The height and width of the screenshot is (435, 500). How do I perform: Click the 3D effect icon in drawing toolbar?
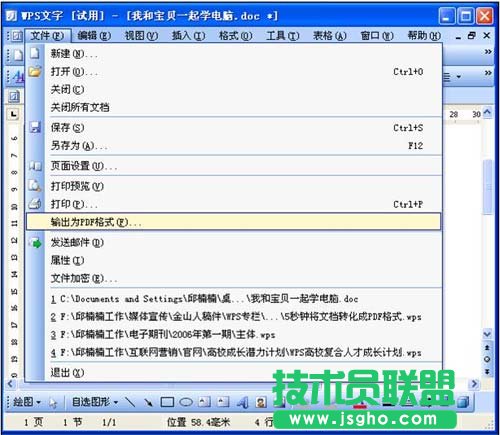(463, 402)
